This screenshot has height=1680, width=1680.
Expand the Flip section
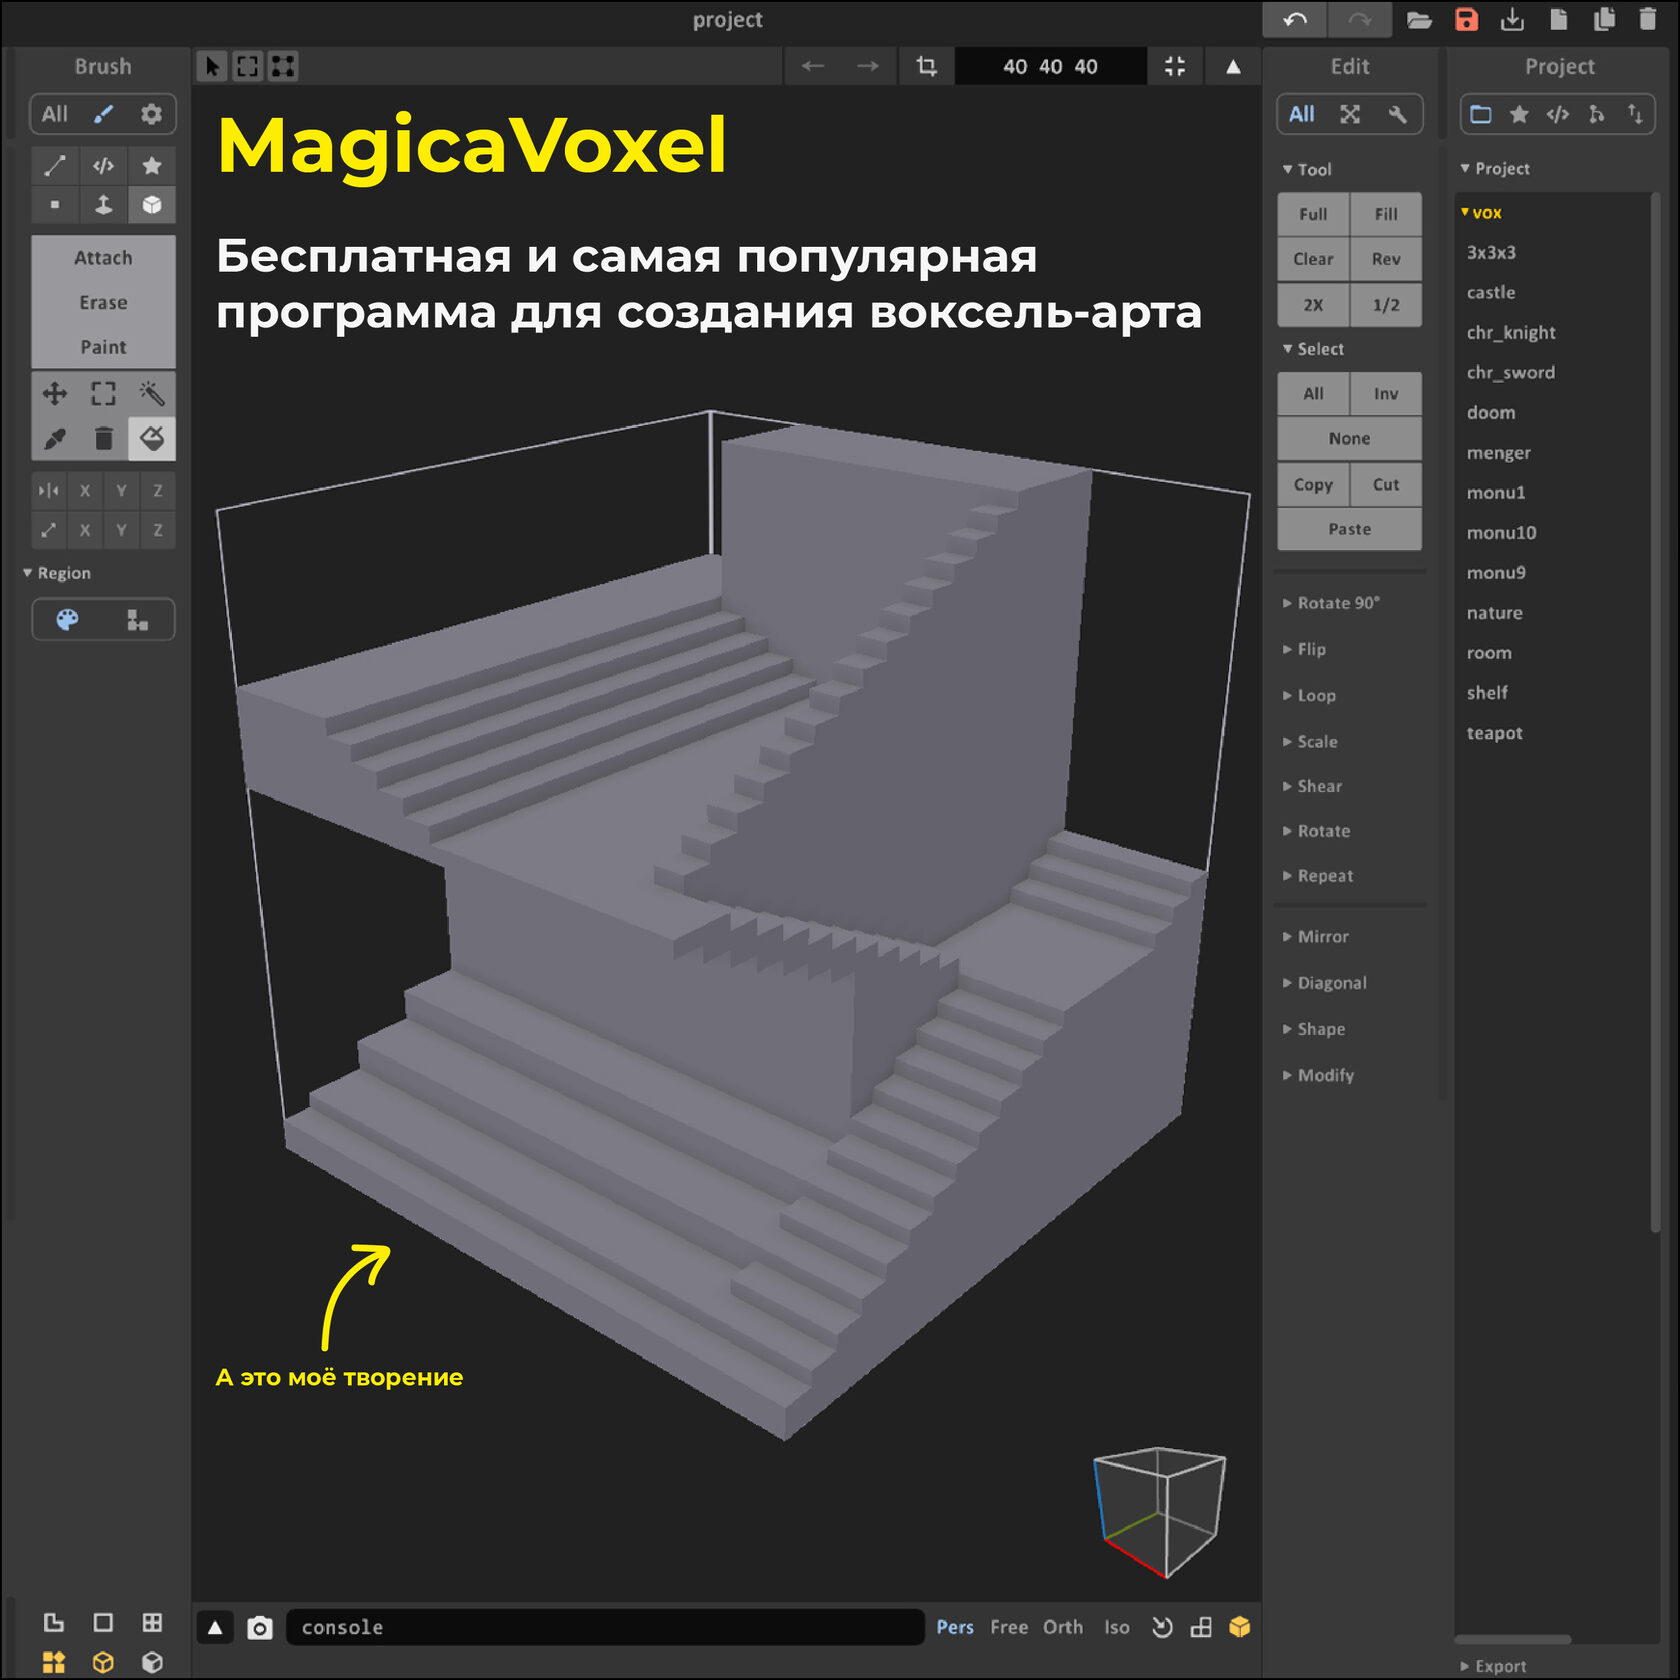coord(1304,649)
